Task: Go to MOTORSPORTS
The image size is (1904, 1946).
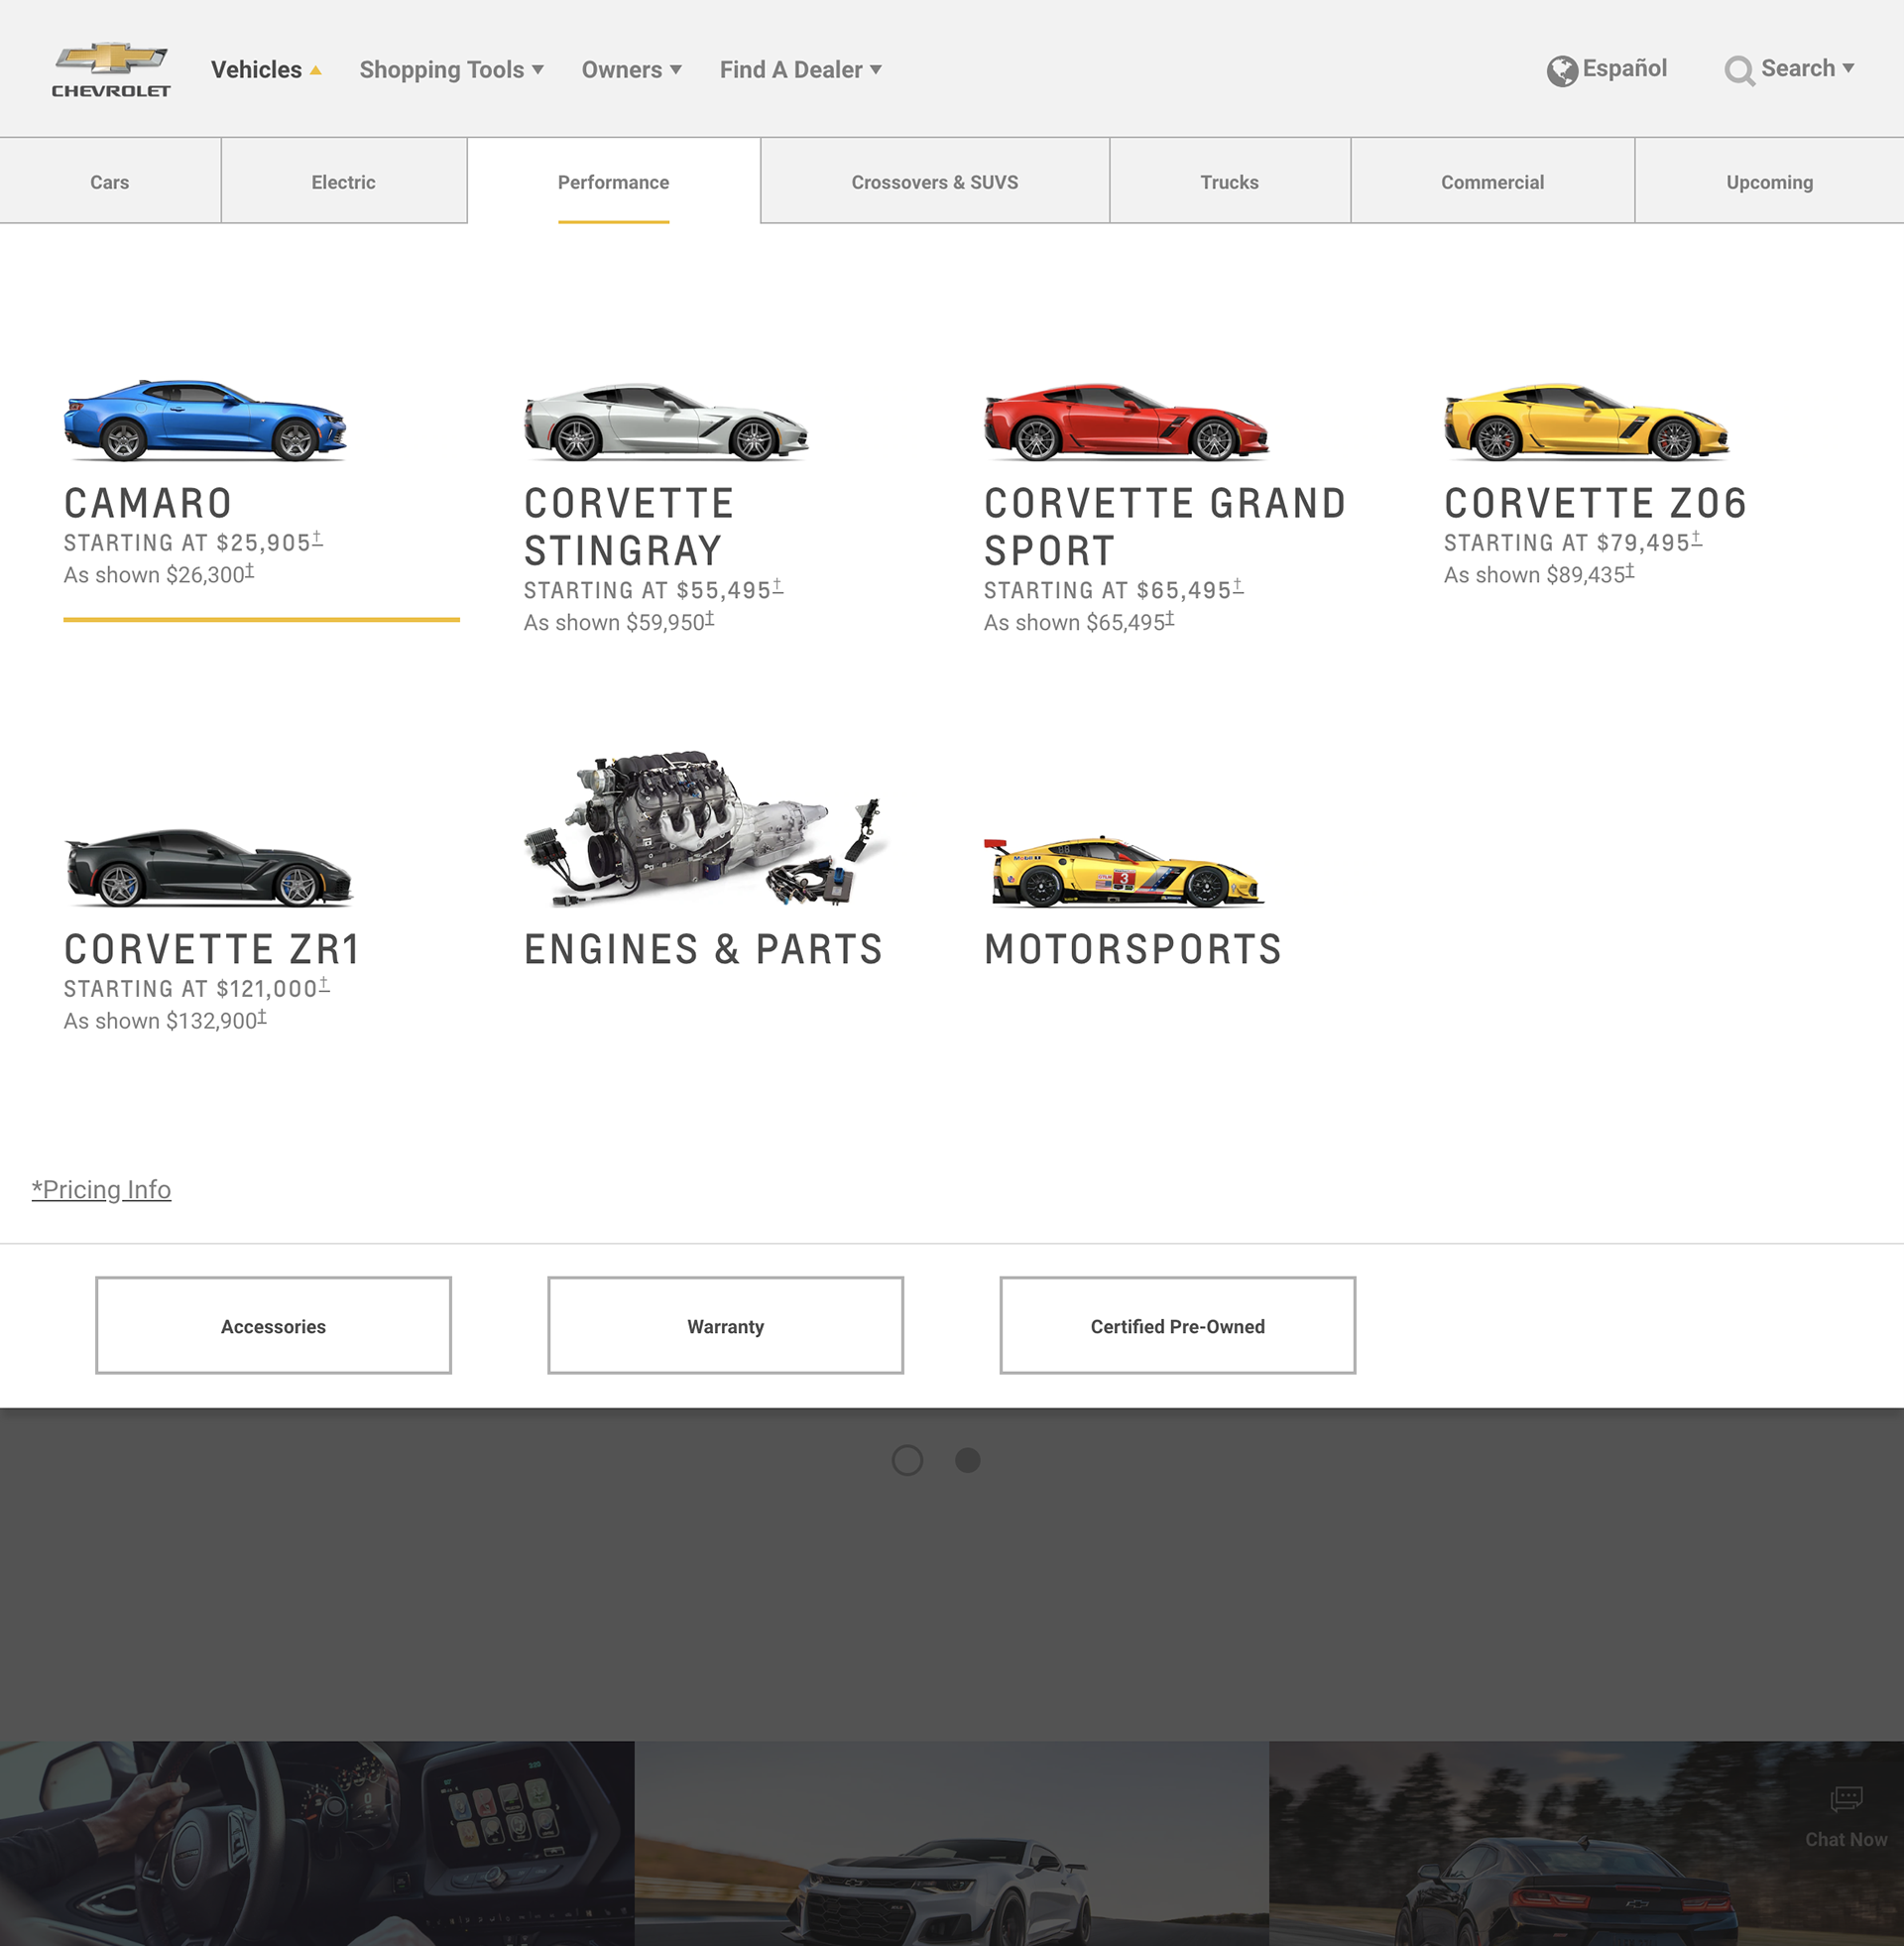Action: click(1133, 949)
